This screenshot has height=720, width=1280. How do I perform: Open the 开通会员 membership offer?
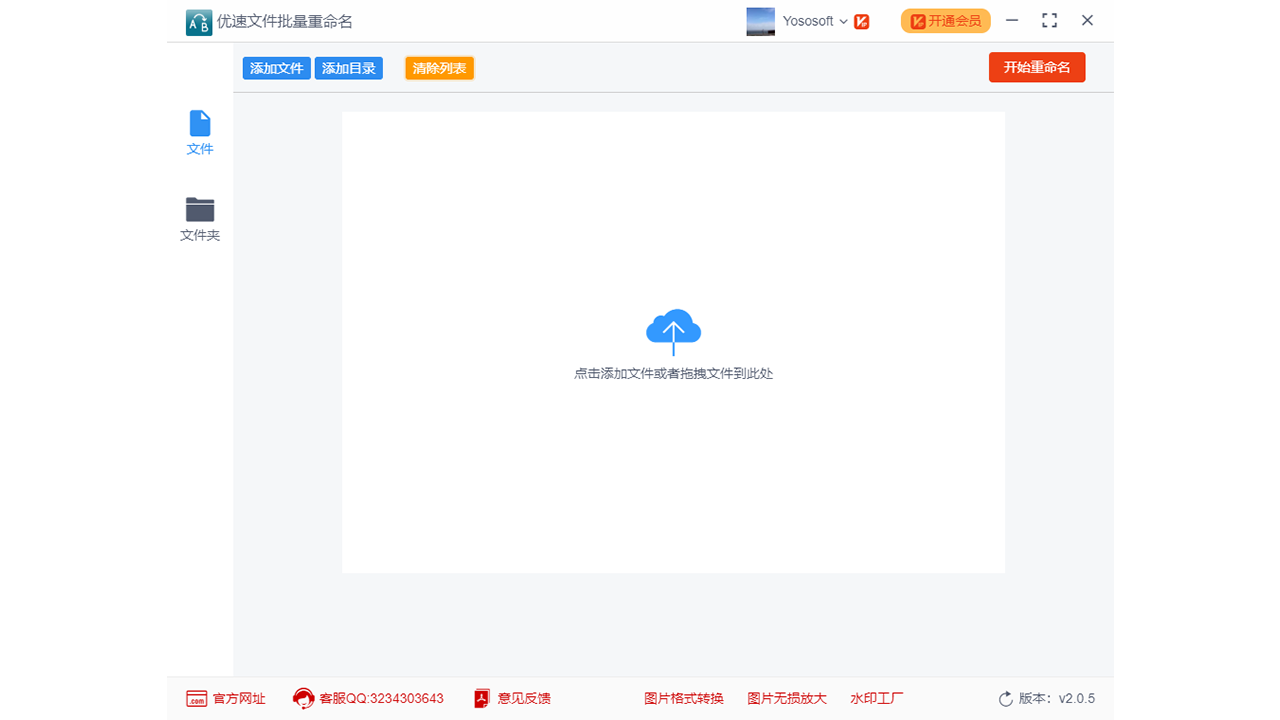click(x=945, y=20)
